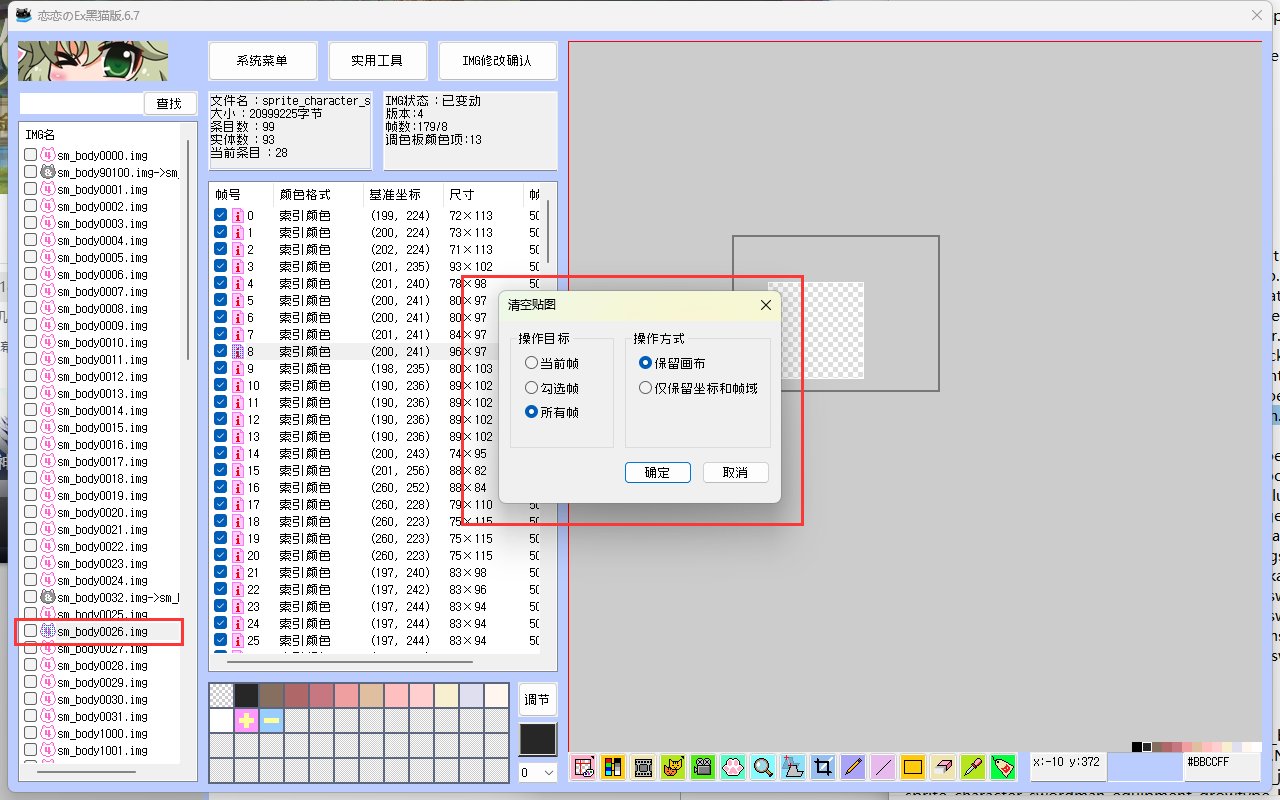This screenshot has height=800, width=1280.
Task: Confirm with the 确定 button
Action: click(658, 472)
